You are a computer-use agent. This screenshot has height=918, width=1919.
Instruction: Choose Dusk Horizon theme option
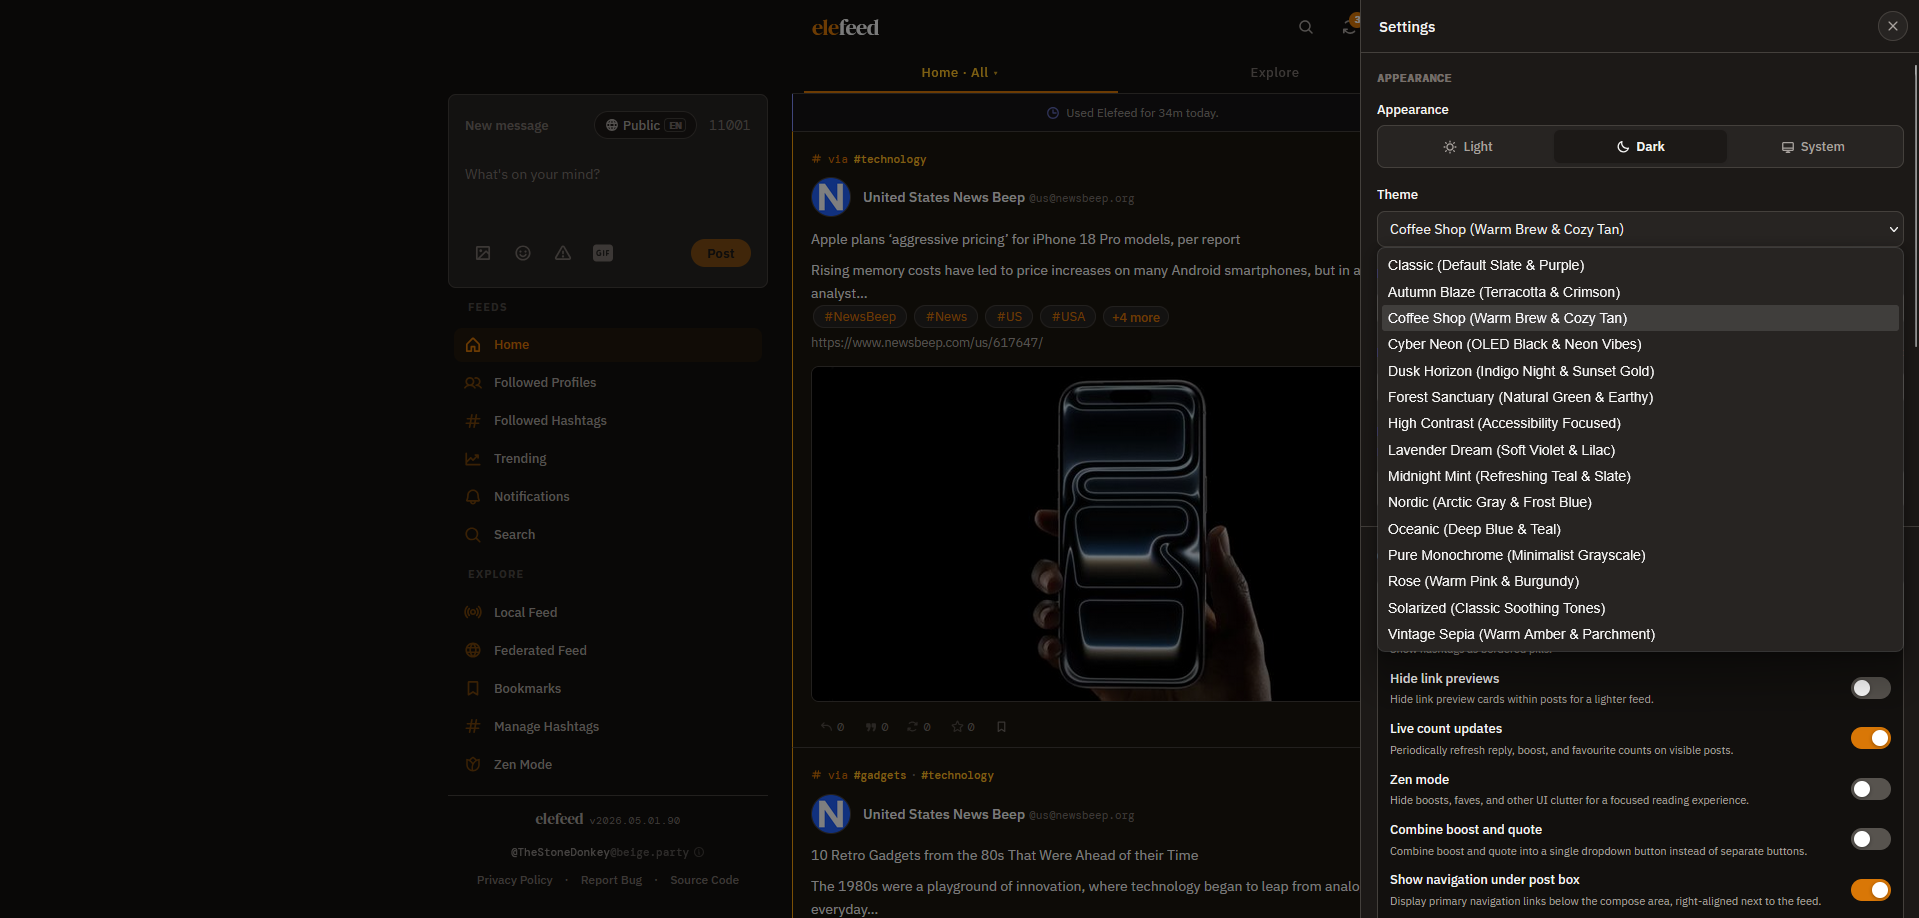pyautogui.click(x=1640, y=371)
